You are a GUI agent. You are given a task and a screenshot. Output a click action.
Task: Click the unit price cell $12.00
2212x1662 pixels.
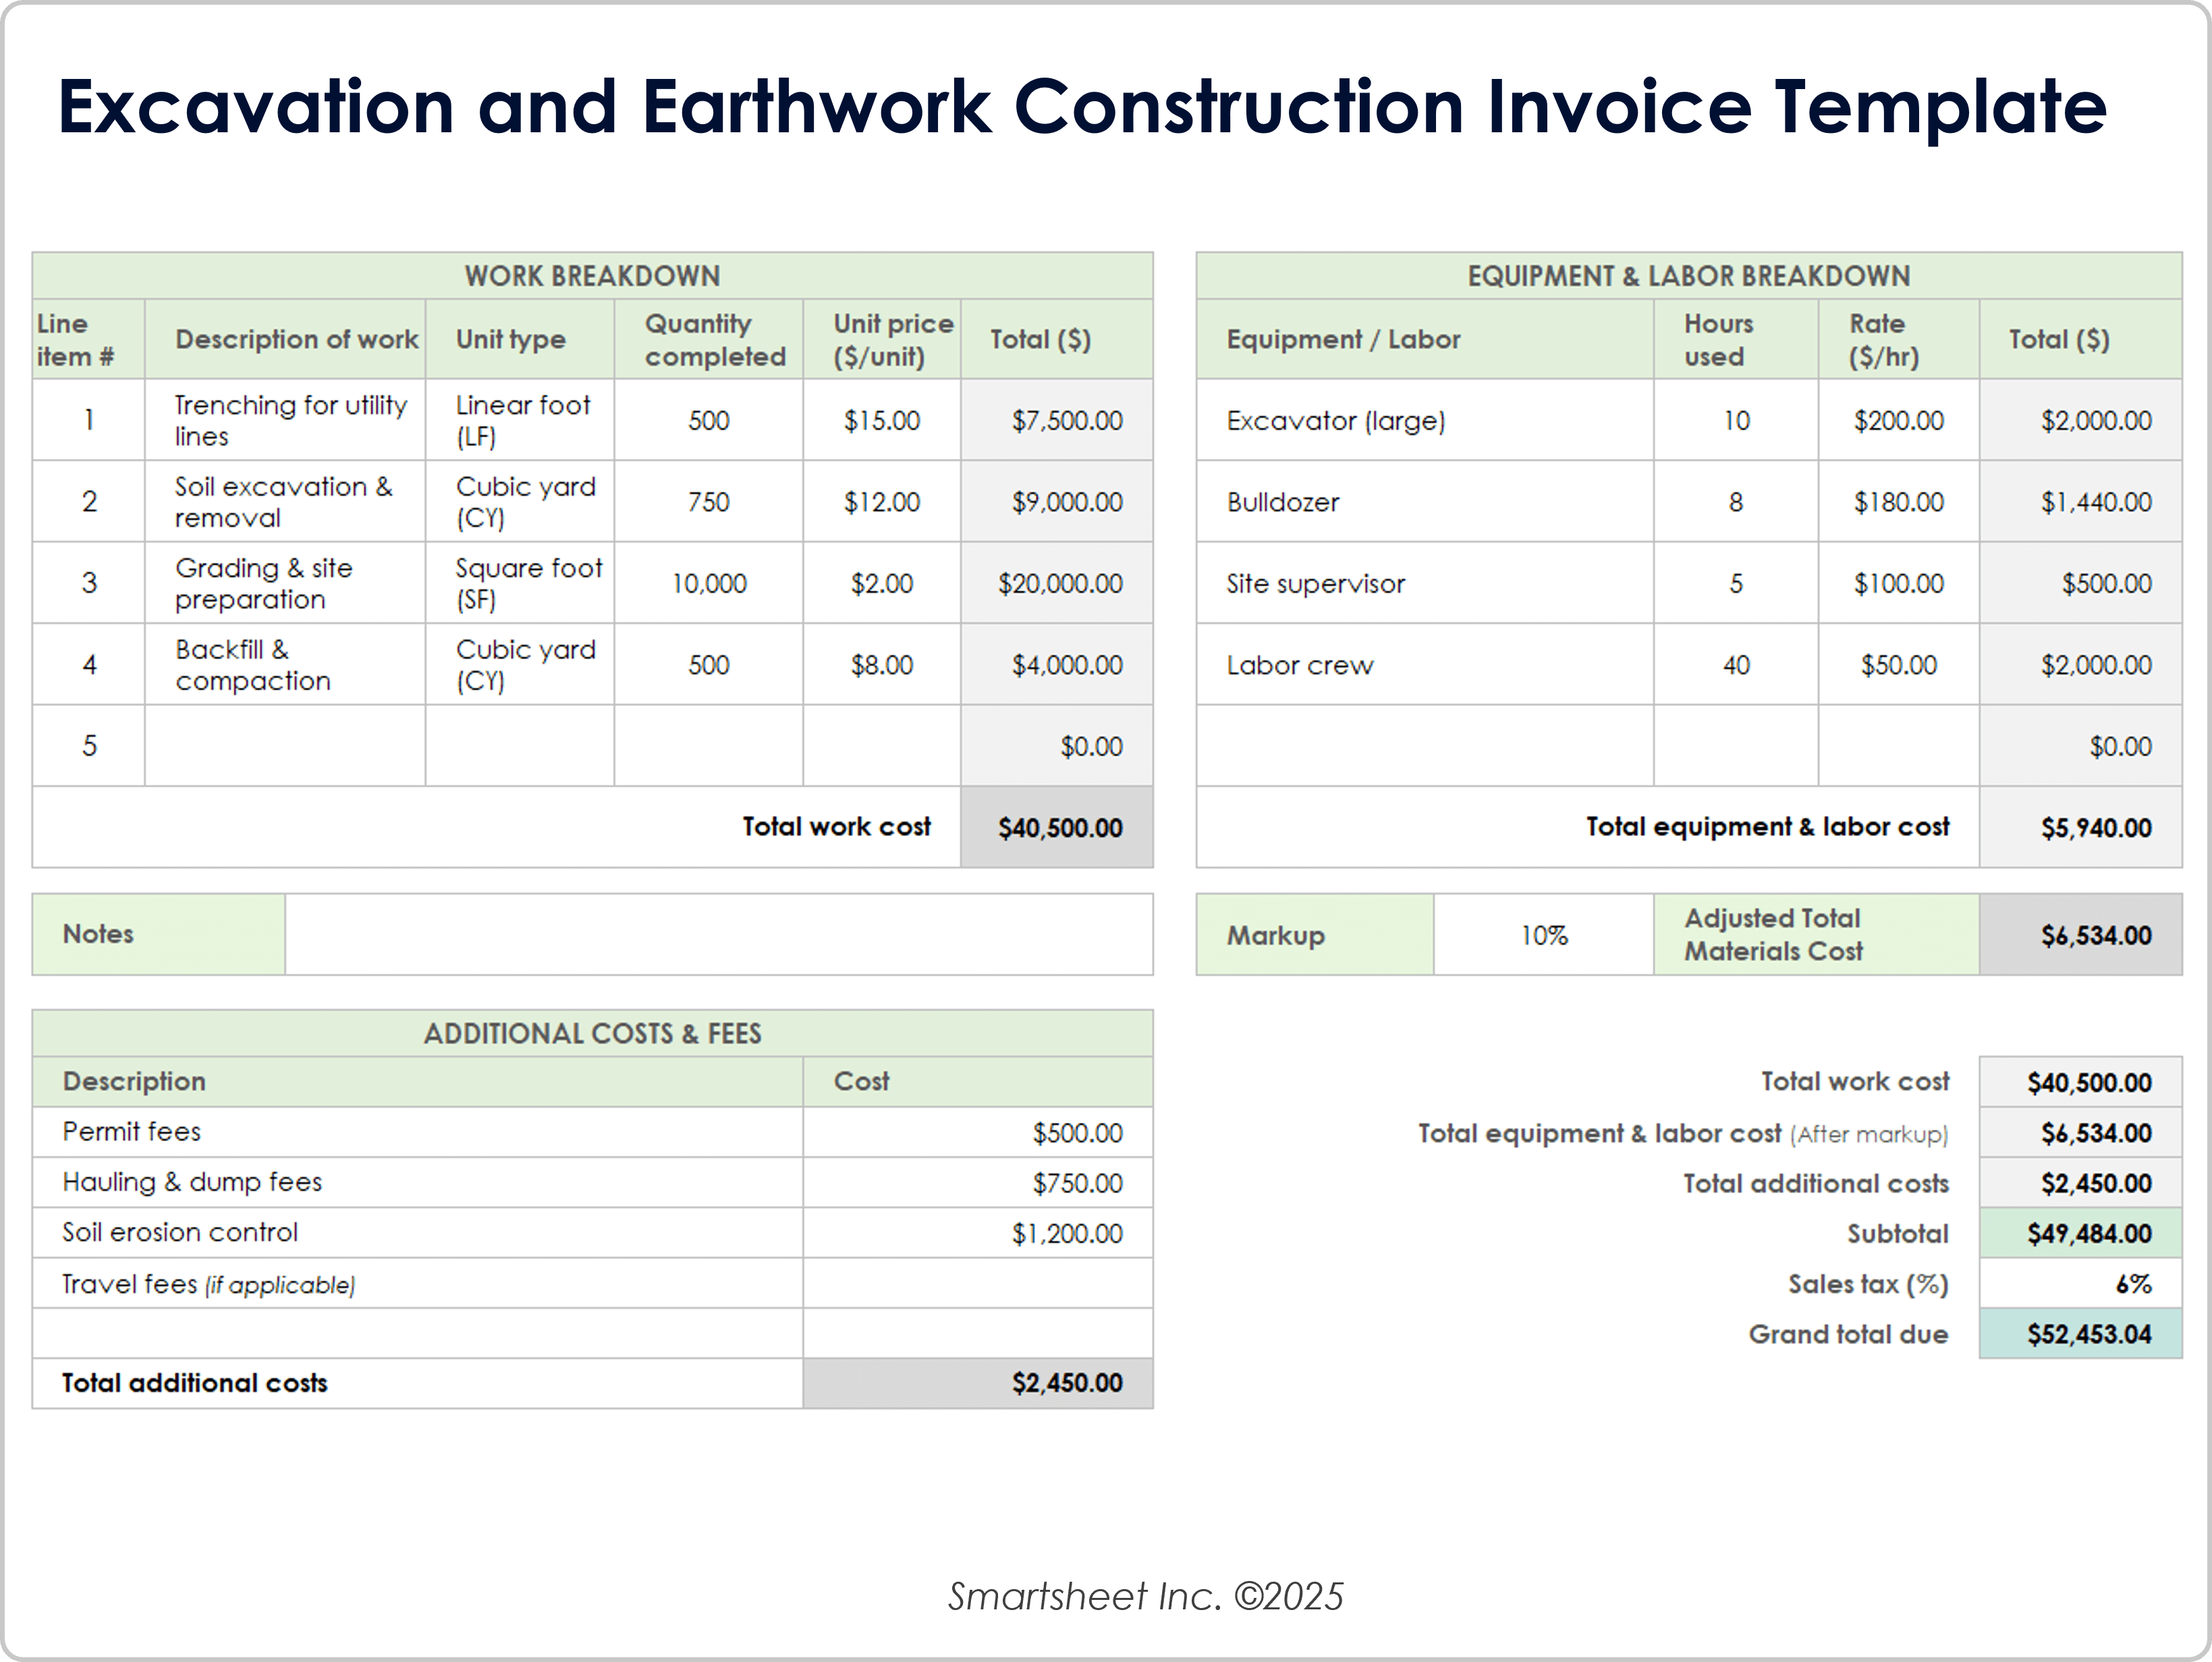[882, 502]
